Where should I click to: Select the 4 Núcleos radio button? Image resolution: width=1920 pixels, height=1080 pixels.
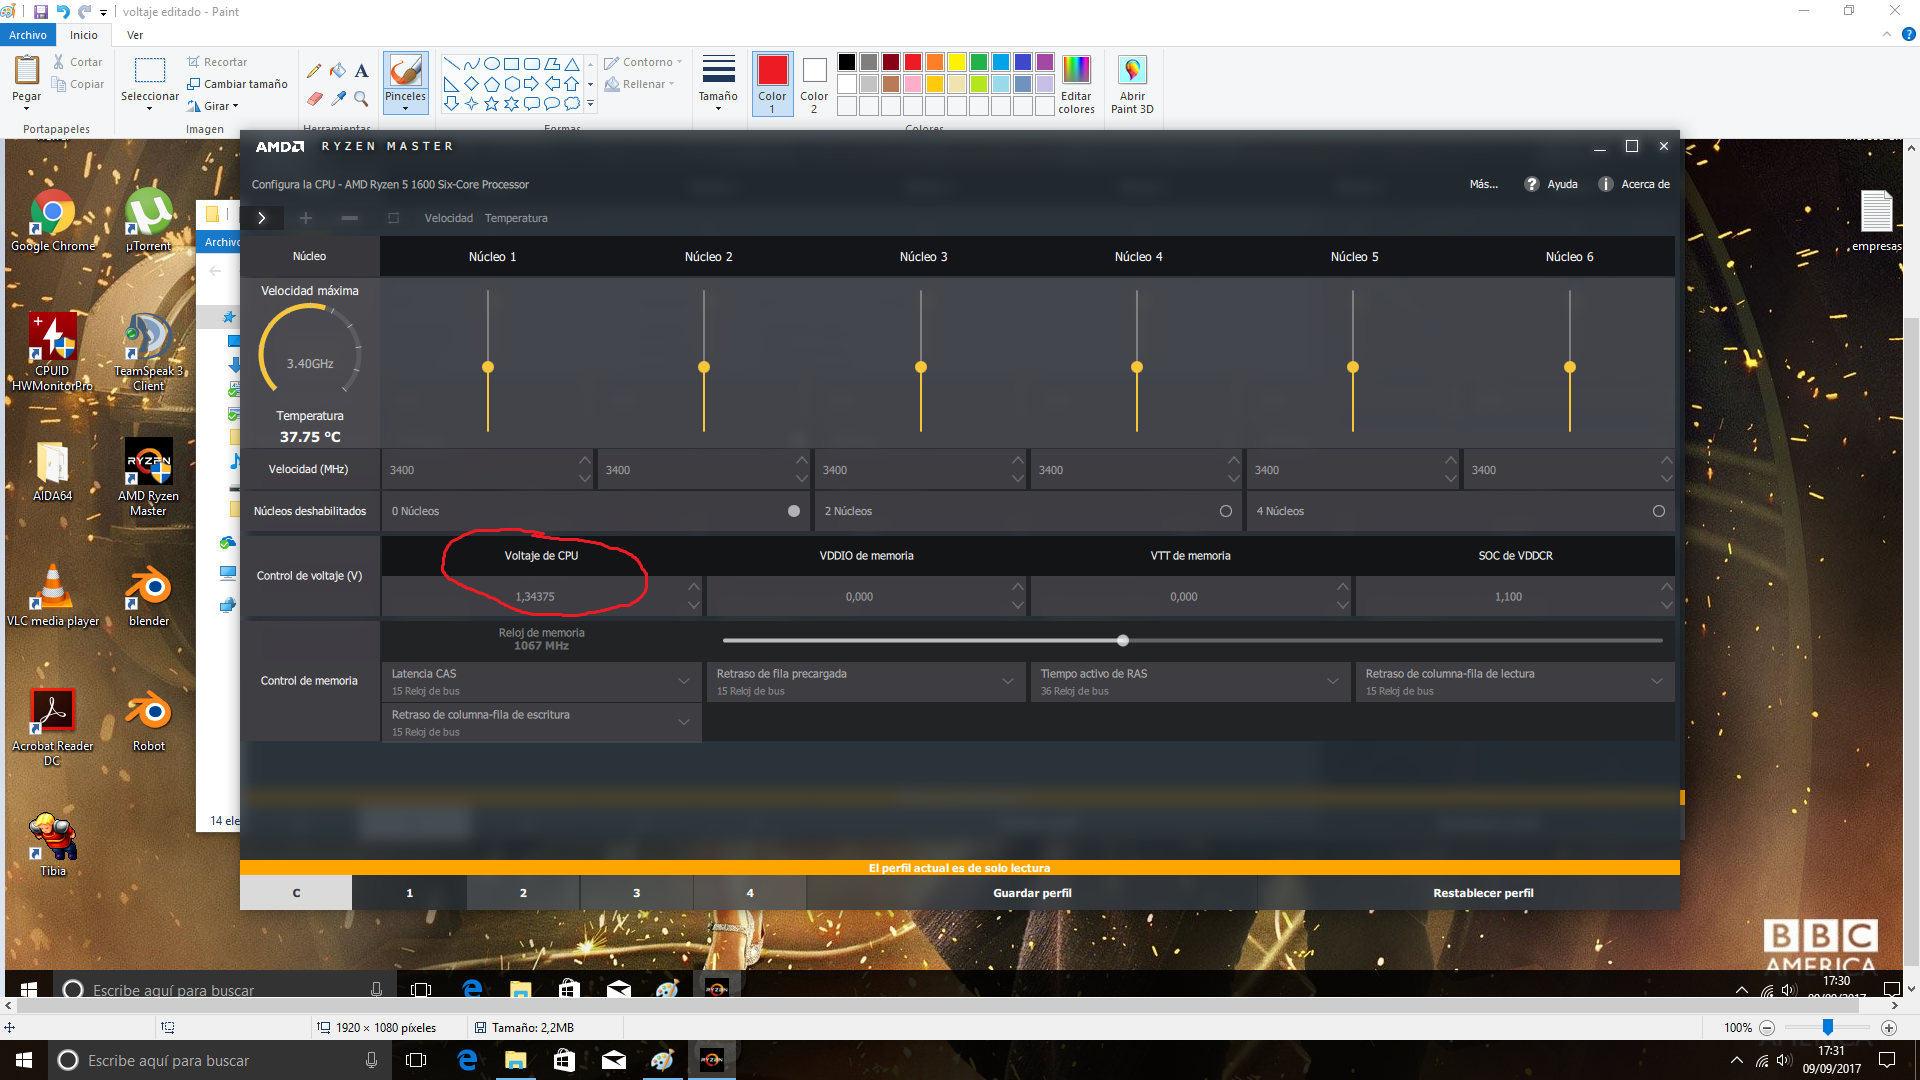[x=1659, y=511]
